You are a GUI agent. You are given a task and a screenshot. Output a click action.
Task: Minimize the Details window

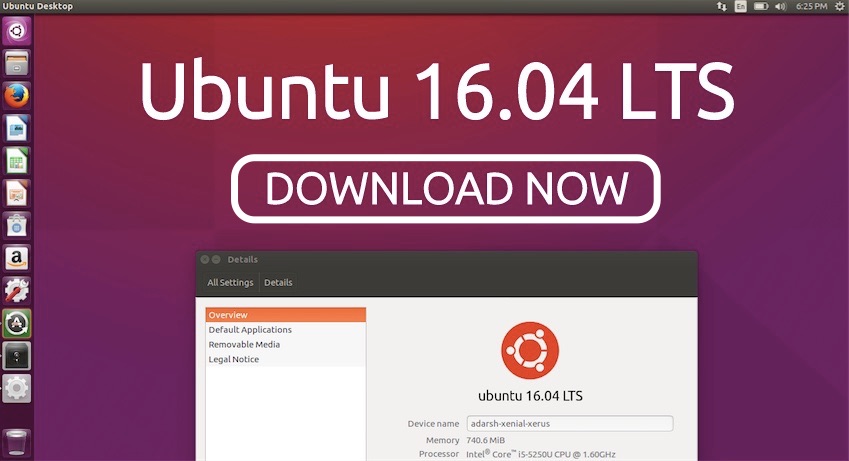216,259
